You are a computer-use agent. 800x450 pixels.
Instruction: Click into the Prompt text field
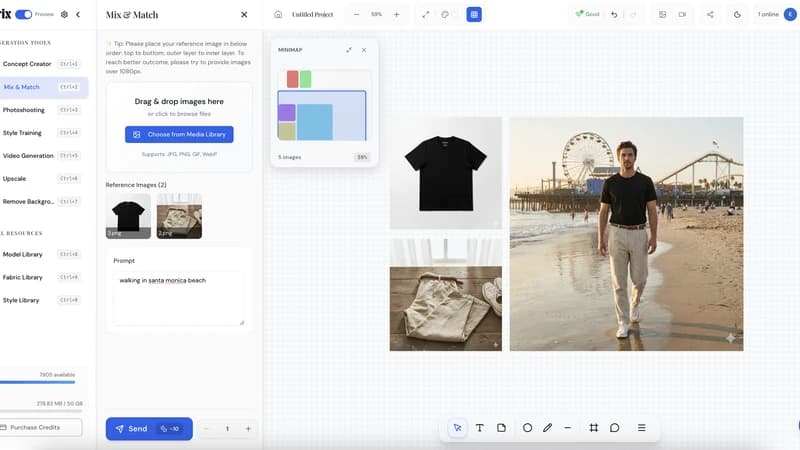(179, 298)
